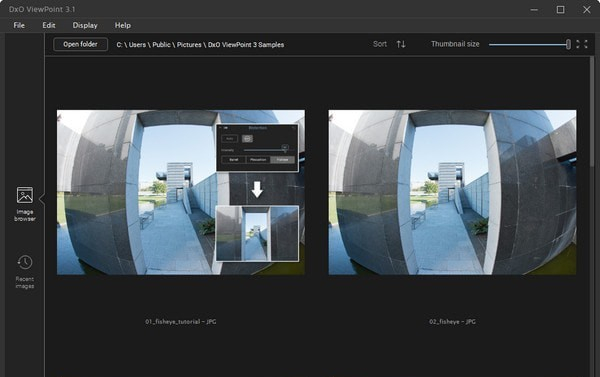Click DxO ViewPoint 3 Samples path segment
Viewport: 600px width, 377px height.
(x=246, y=45)
